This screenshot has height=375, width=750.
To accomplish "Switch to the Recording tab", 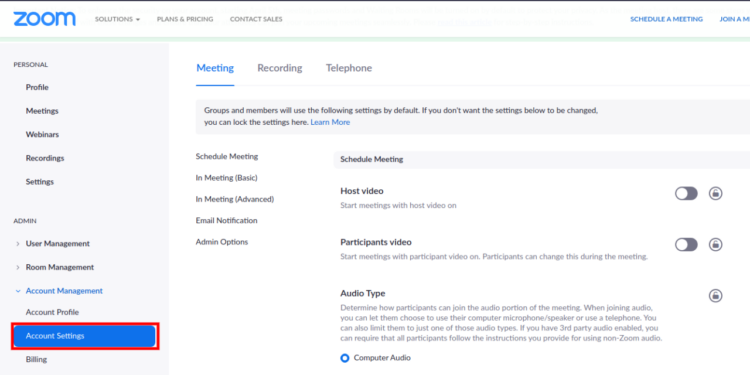I will tap(280, 68).
